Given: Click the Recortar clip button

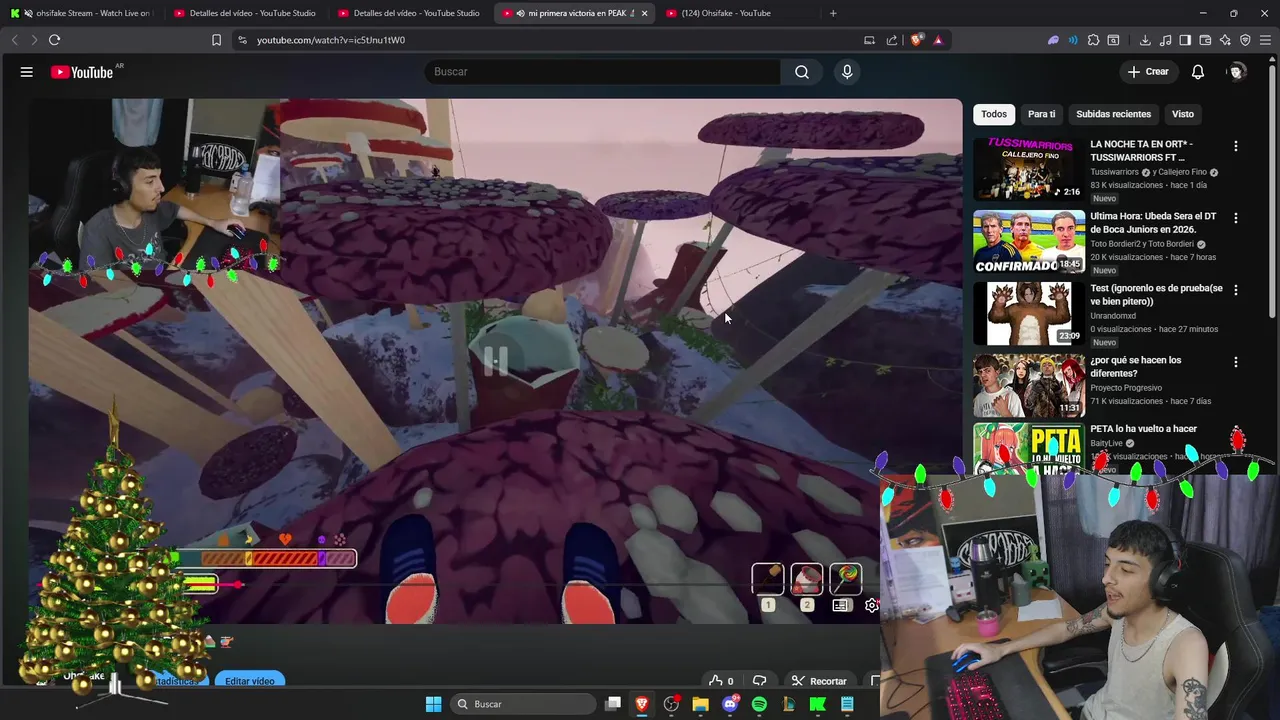Looking at the screenshot, I should pos(819,681).
